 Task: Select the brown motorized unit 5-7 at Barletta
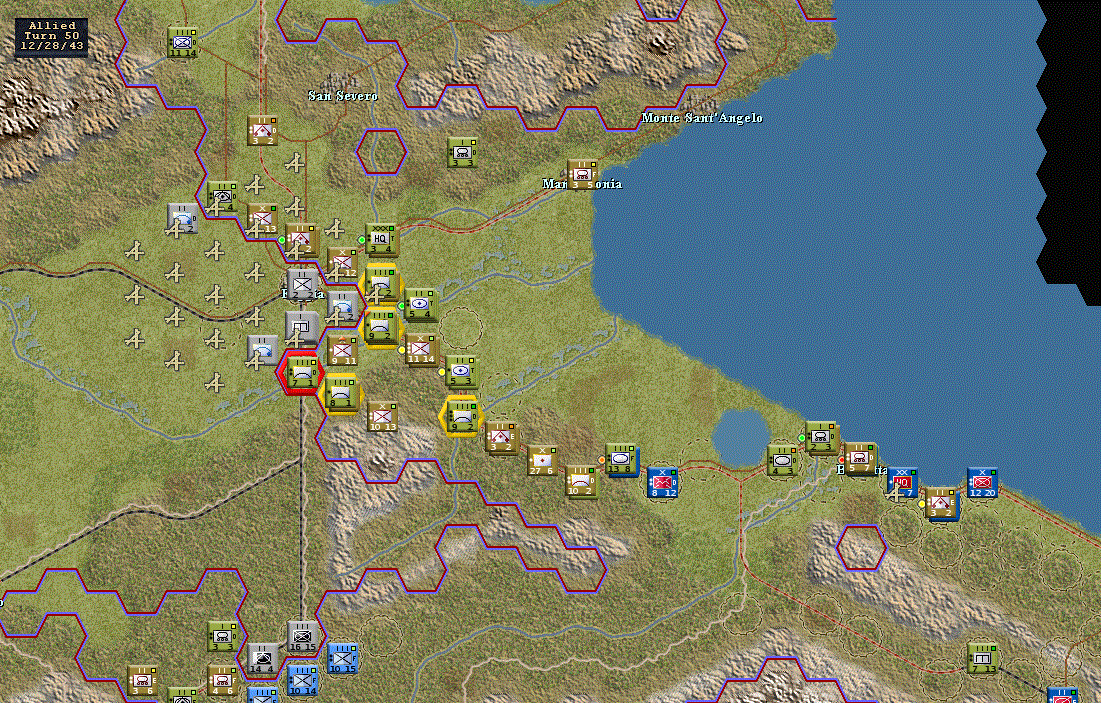[860, 457]
